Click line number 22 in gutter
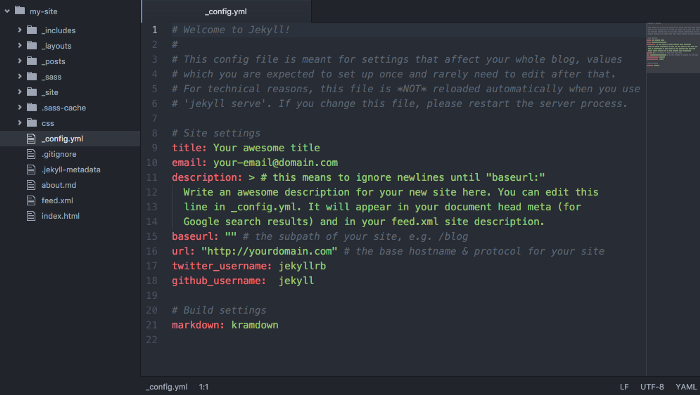 click(x=152, y=340)
